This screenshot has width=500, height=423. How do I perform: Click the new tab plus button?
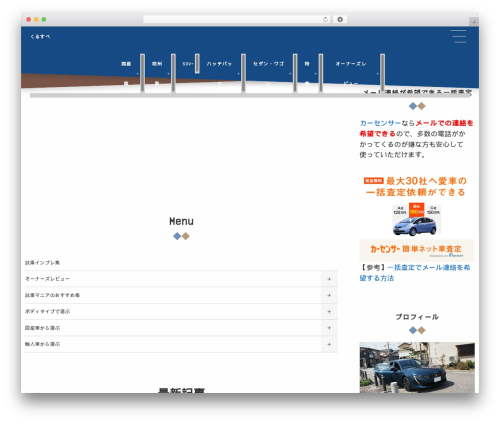click(474, 22)
